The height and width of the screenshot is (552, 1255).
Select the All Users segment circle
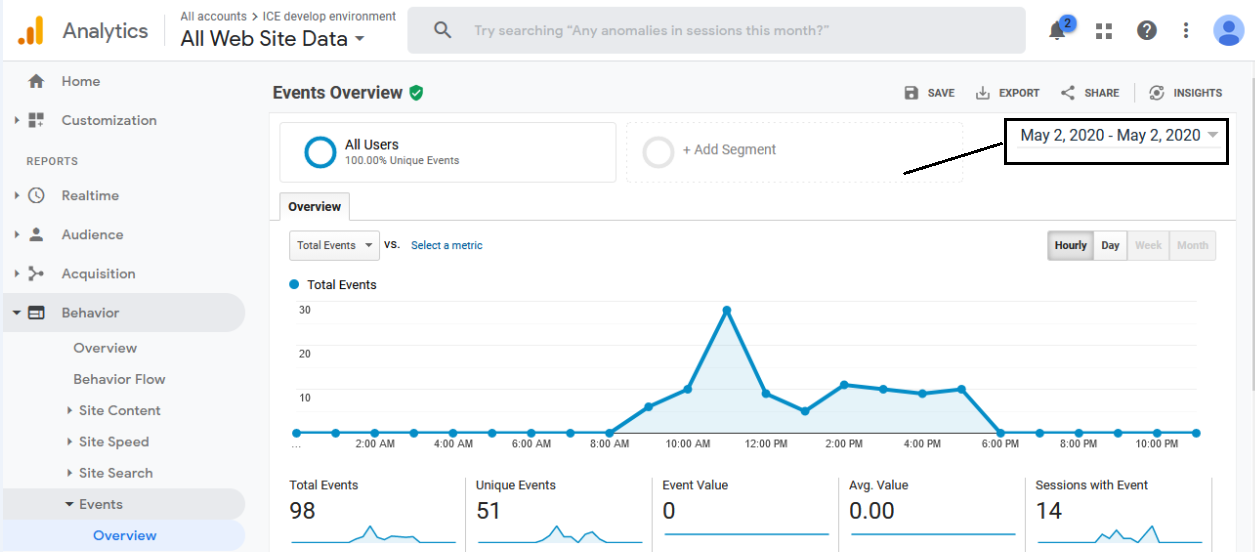point(320,152)
